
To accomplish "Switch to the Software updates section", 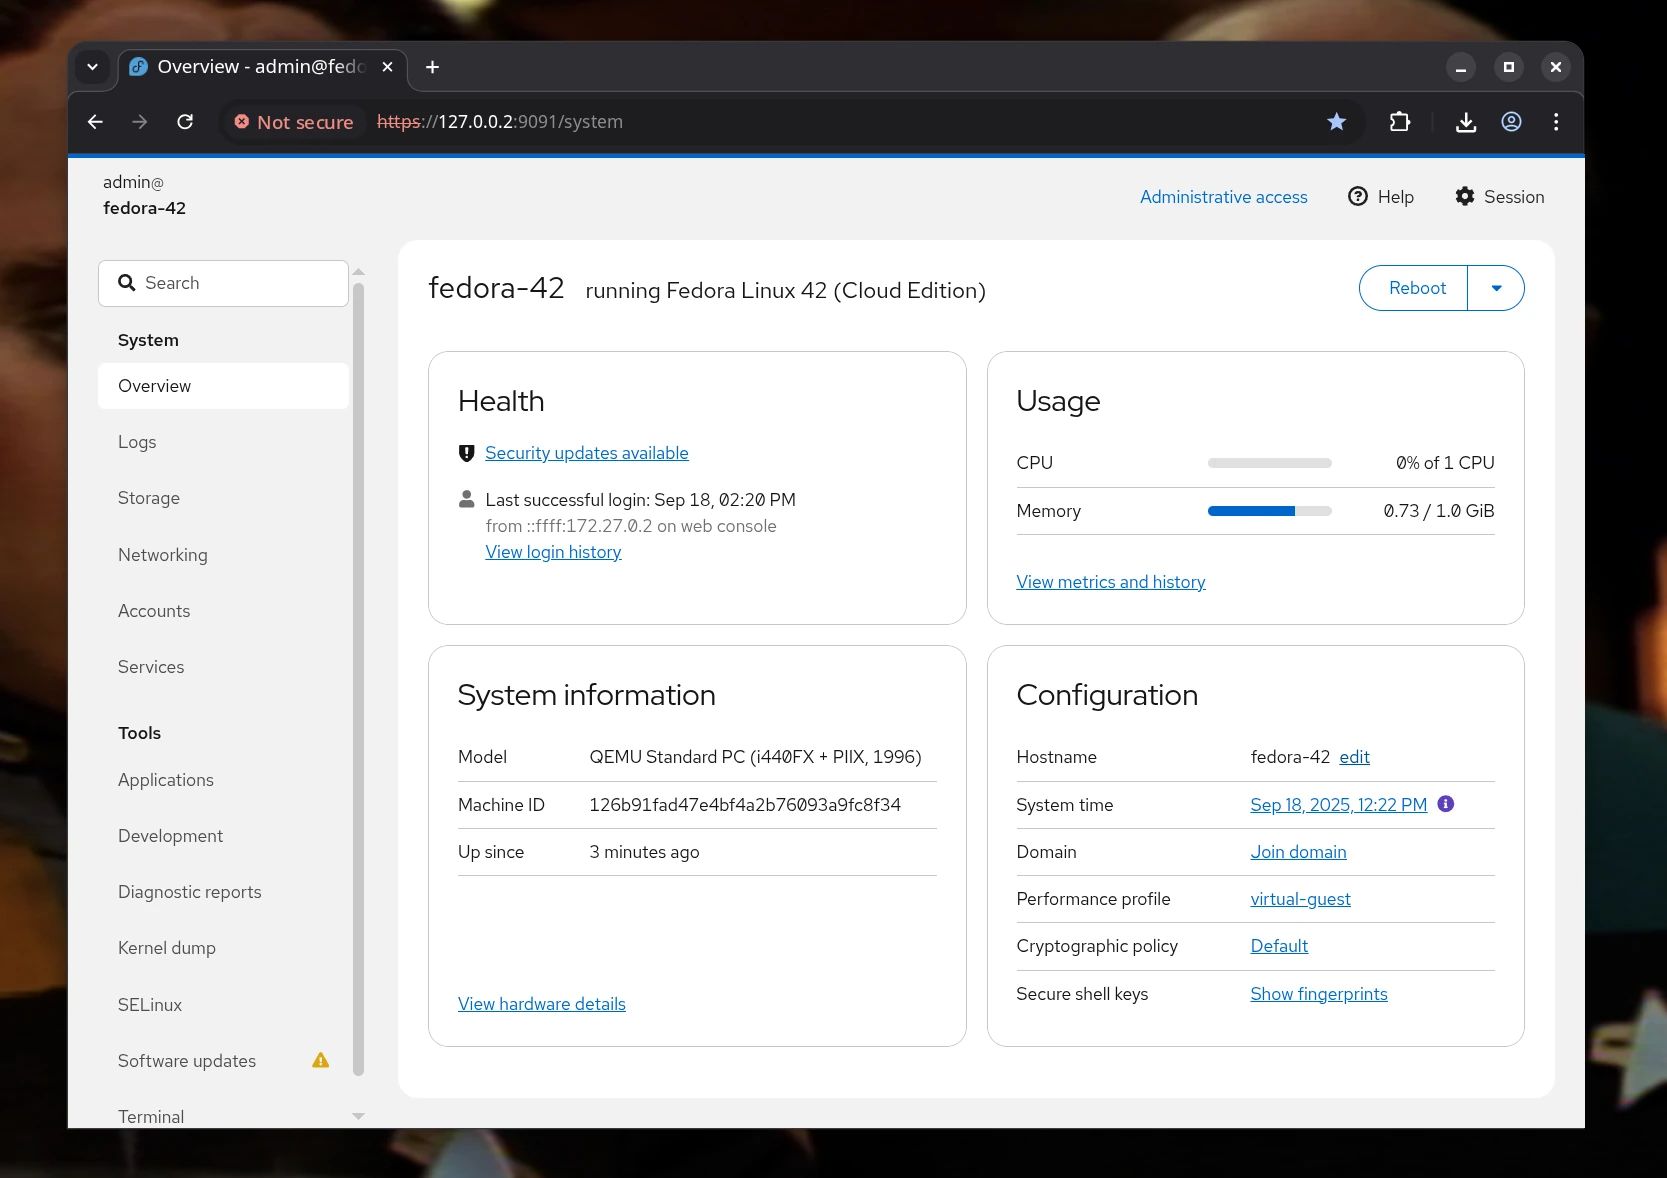I will click(186, 1060).
